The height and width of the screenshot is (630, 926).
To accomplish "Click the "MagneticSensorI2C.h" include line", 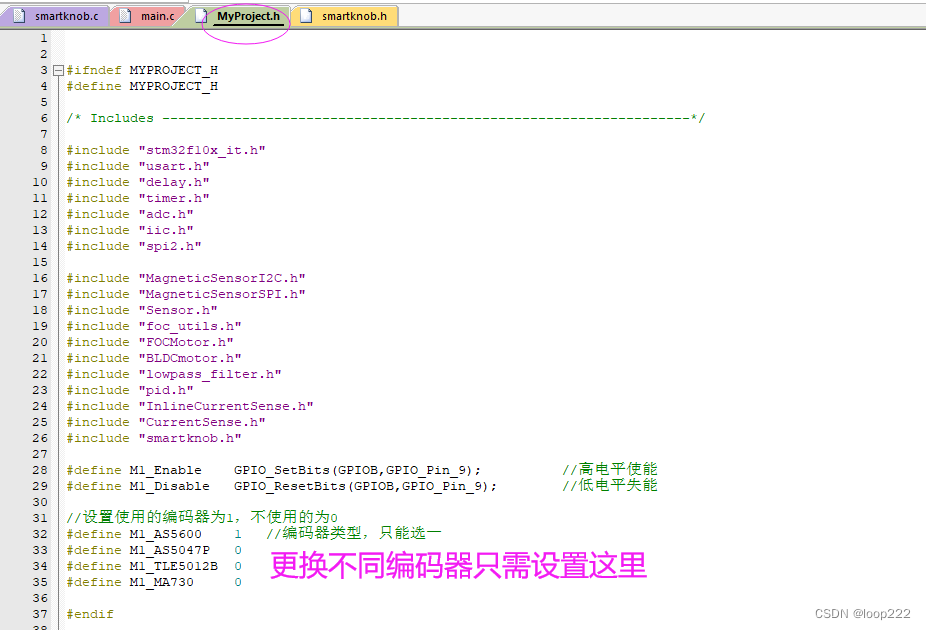I will [185, 278].
